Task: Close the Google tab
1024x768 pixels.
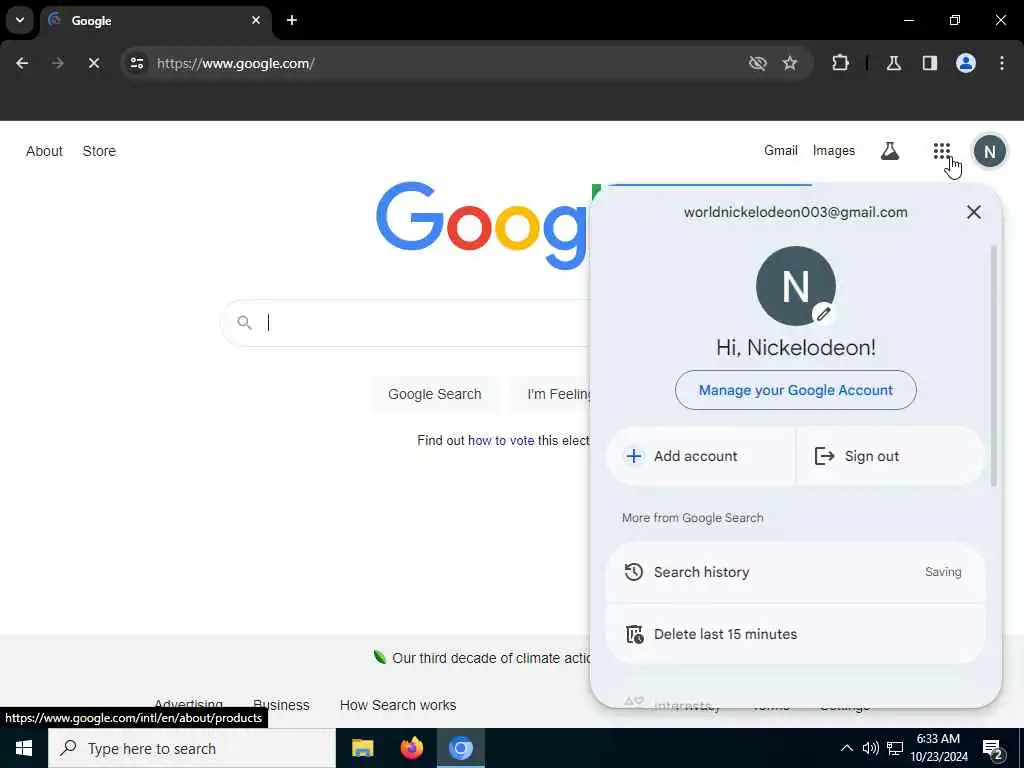Action: [x=256, y=20]
